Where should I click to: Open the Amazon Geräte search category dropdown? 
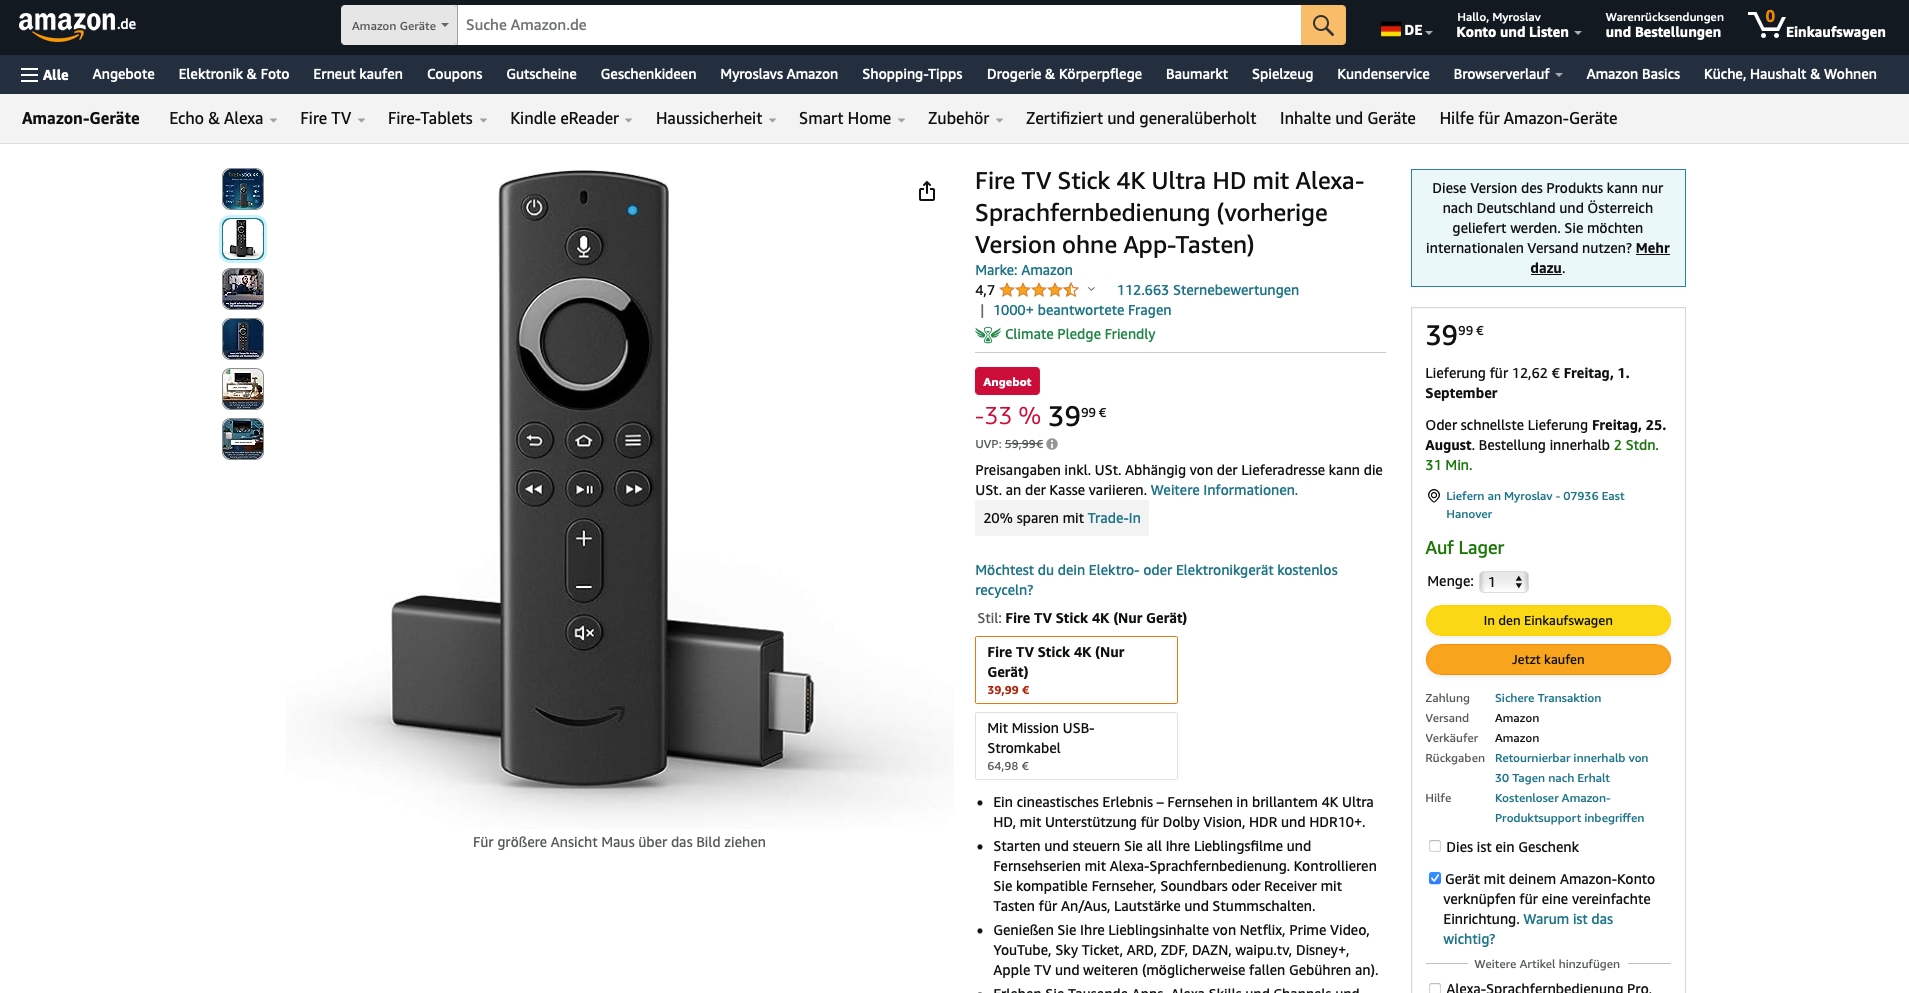(399, 25)
